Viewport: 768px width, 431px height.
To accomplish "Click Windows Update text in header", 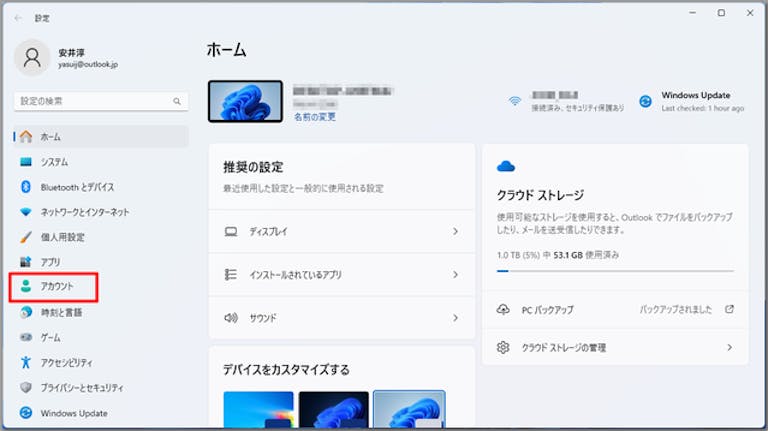I will pyautogui.click(x=696, y=95).
